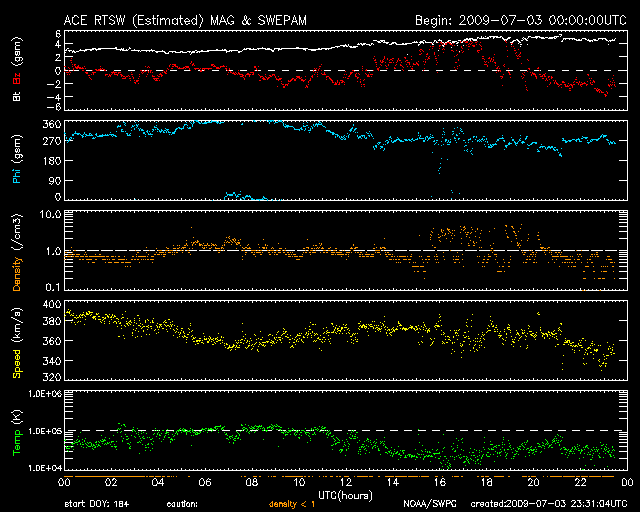Click the "0.1" tick on the Density axis
Image resolution: width=640 pixels, height=512 pixels.
tap(53, 287)
